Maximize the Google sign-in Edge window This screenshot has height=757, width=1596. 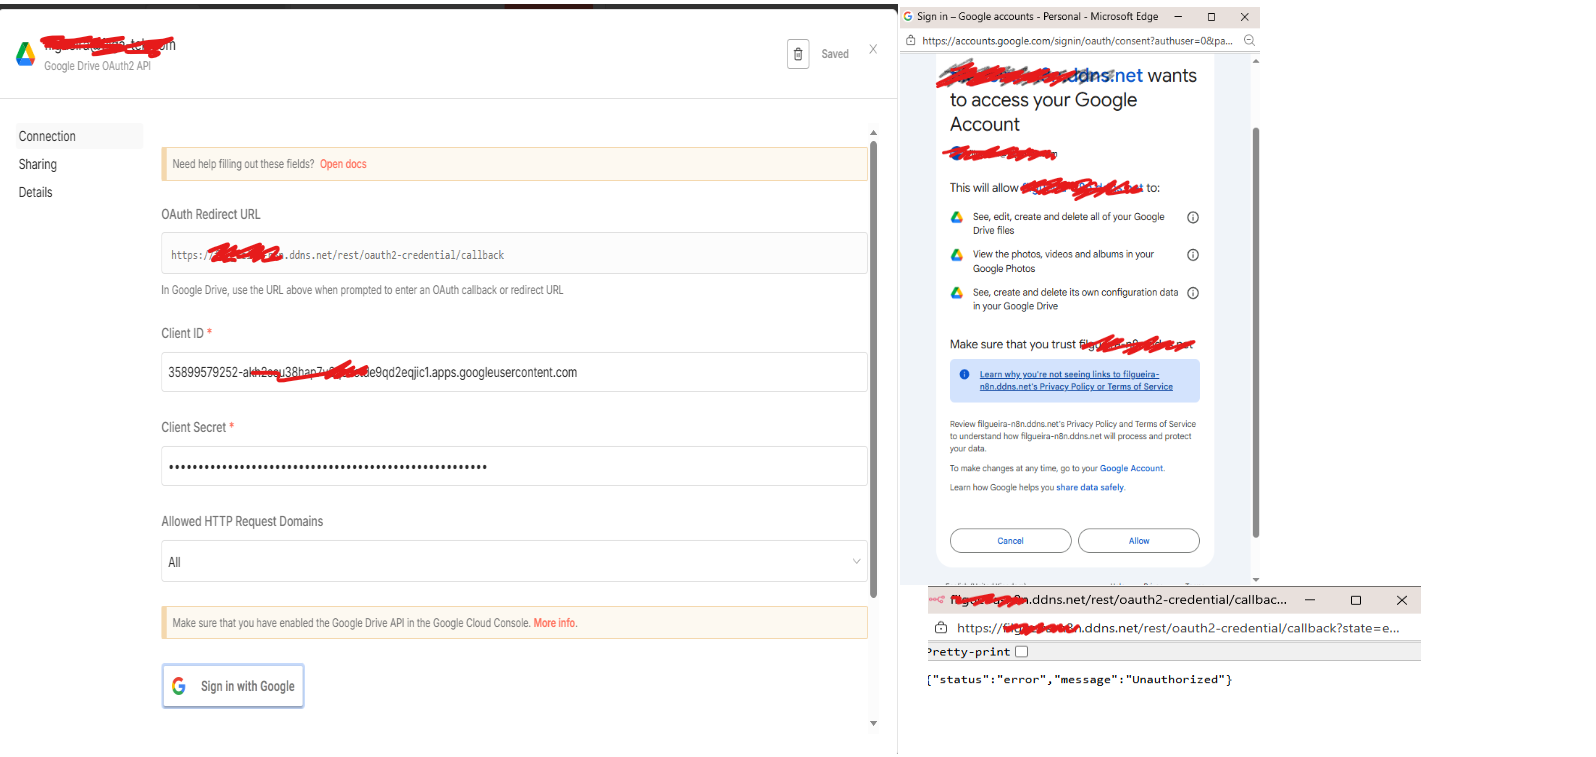click(x=1211, y=16)
